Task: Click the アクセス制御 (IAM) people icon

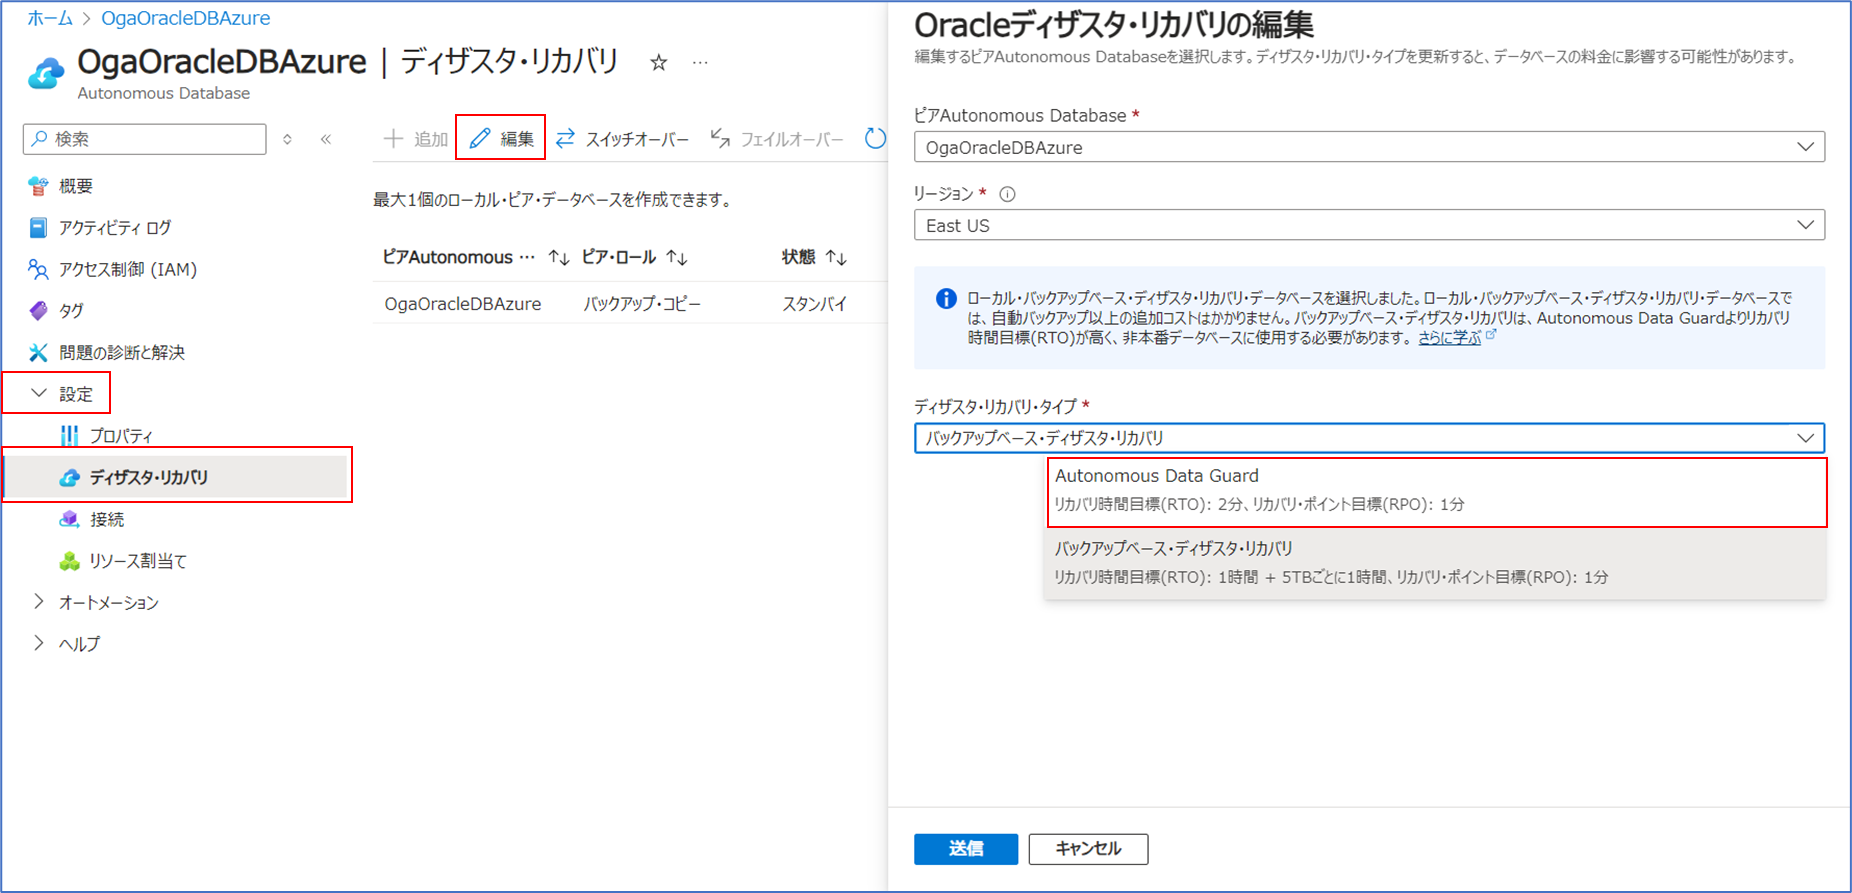Action: point(38,269)
